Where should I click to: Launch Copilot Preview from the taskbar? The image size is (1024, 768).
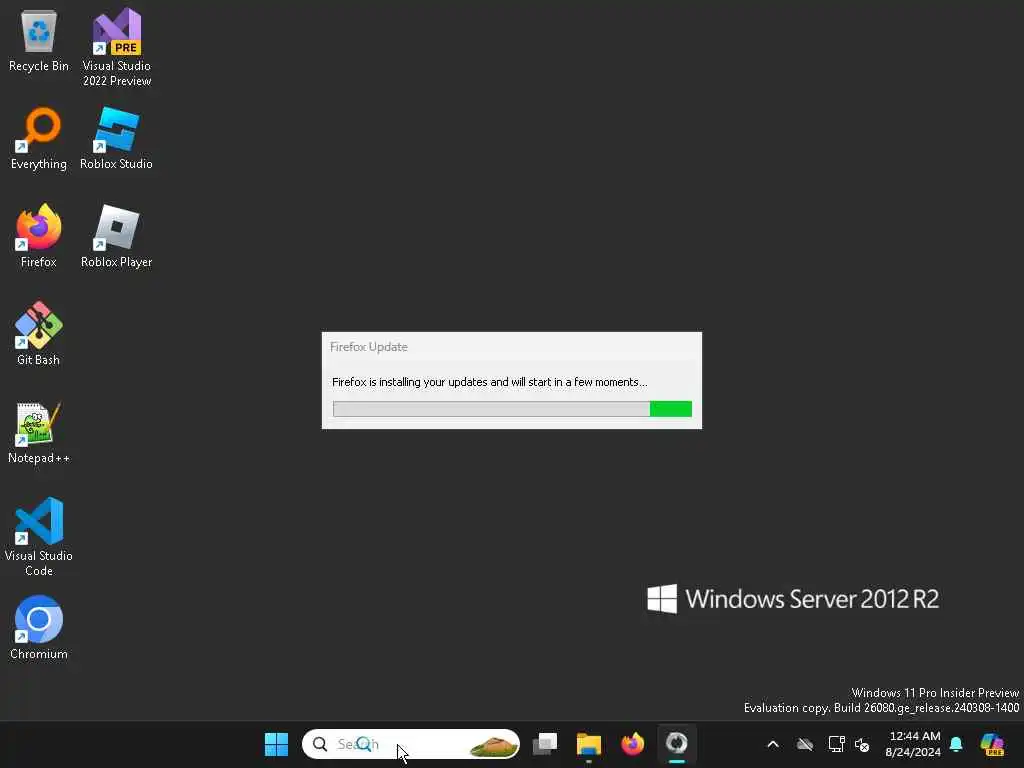point(992,744)
